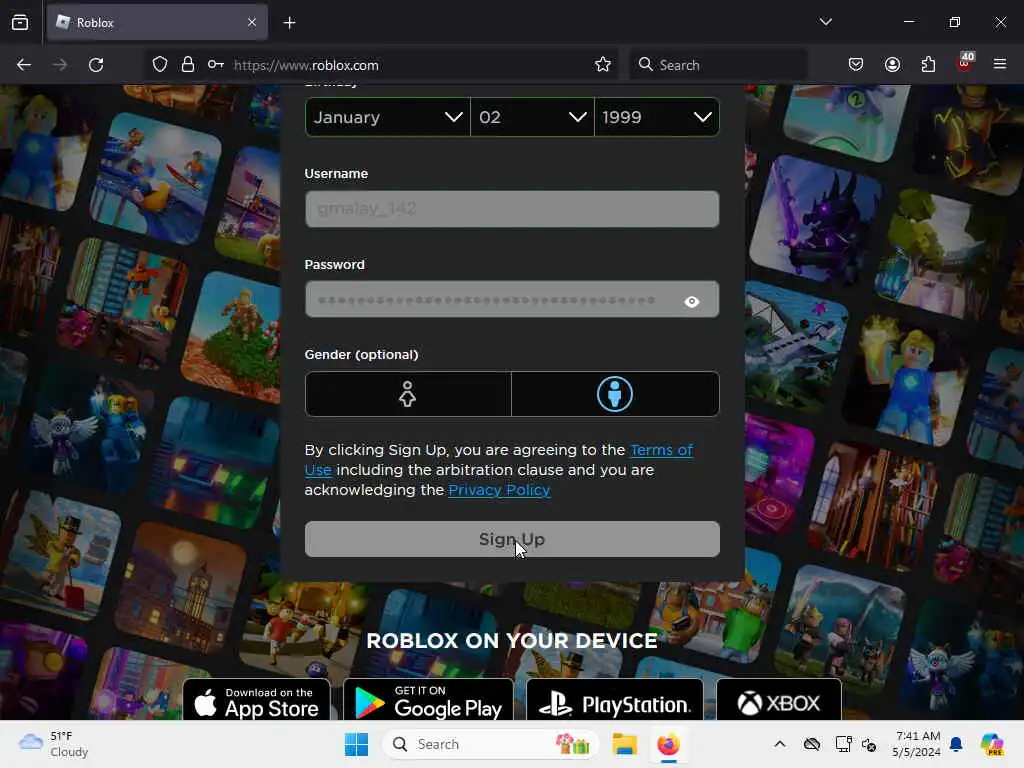Open the notification bell icon

(x=956, y=744)
